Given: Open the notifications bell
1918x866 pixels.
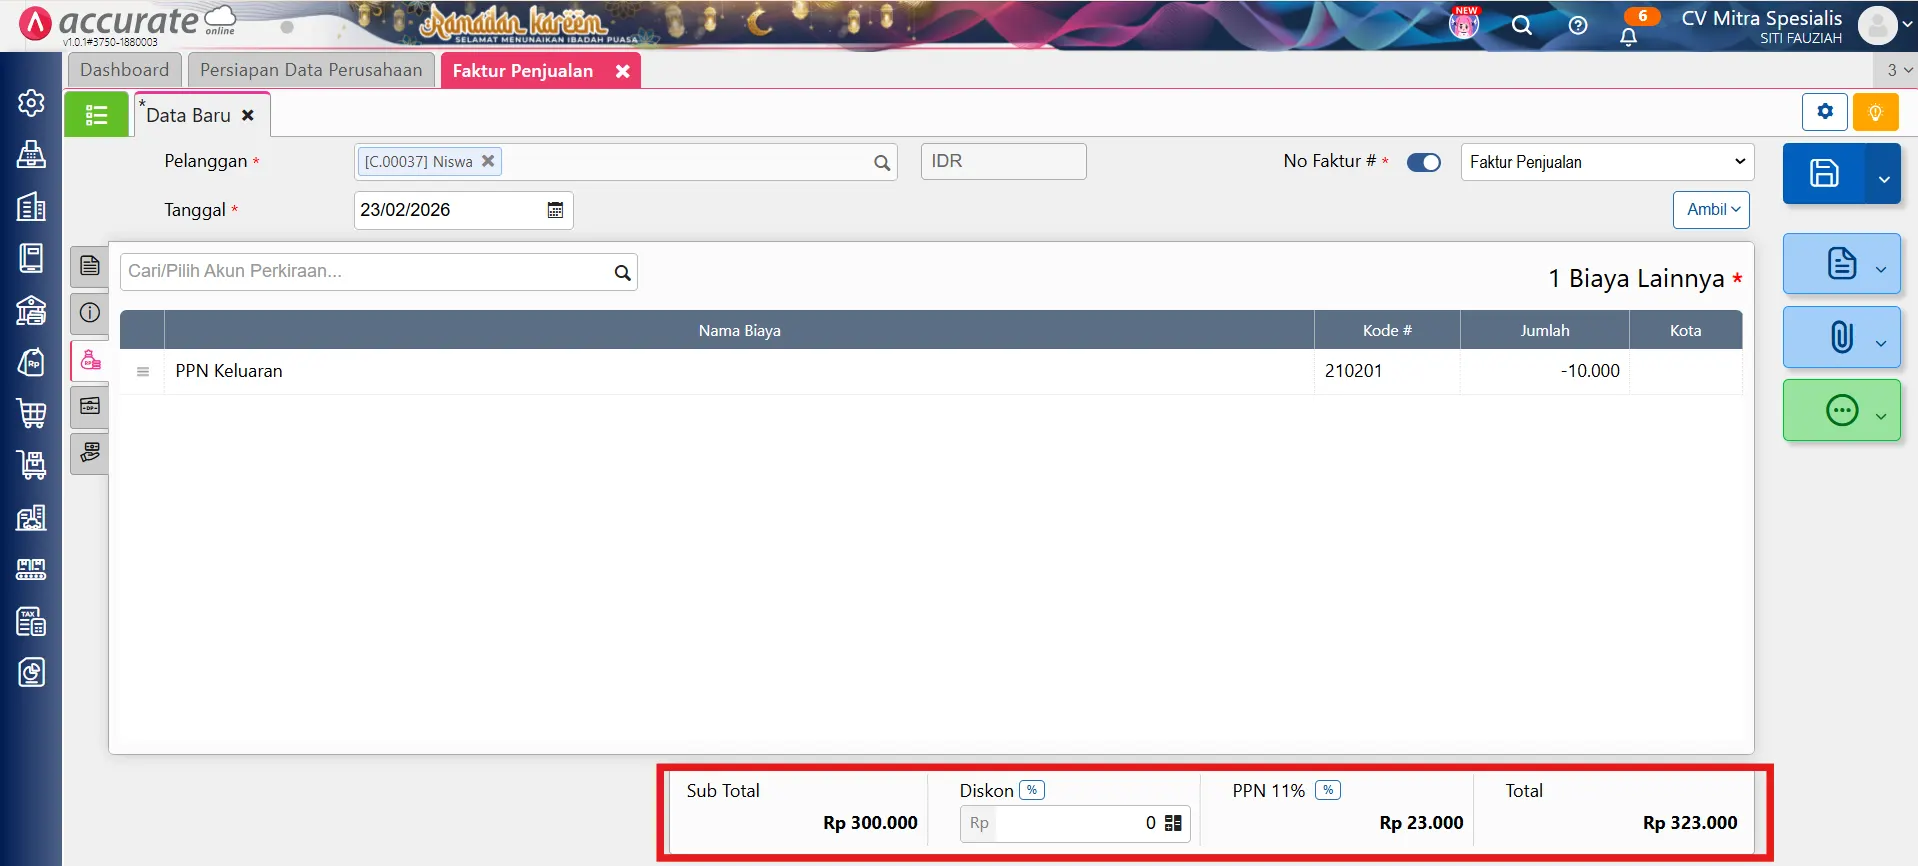Looking at the screenshot, I should (x=1628, y=37).
